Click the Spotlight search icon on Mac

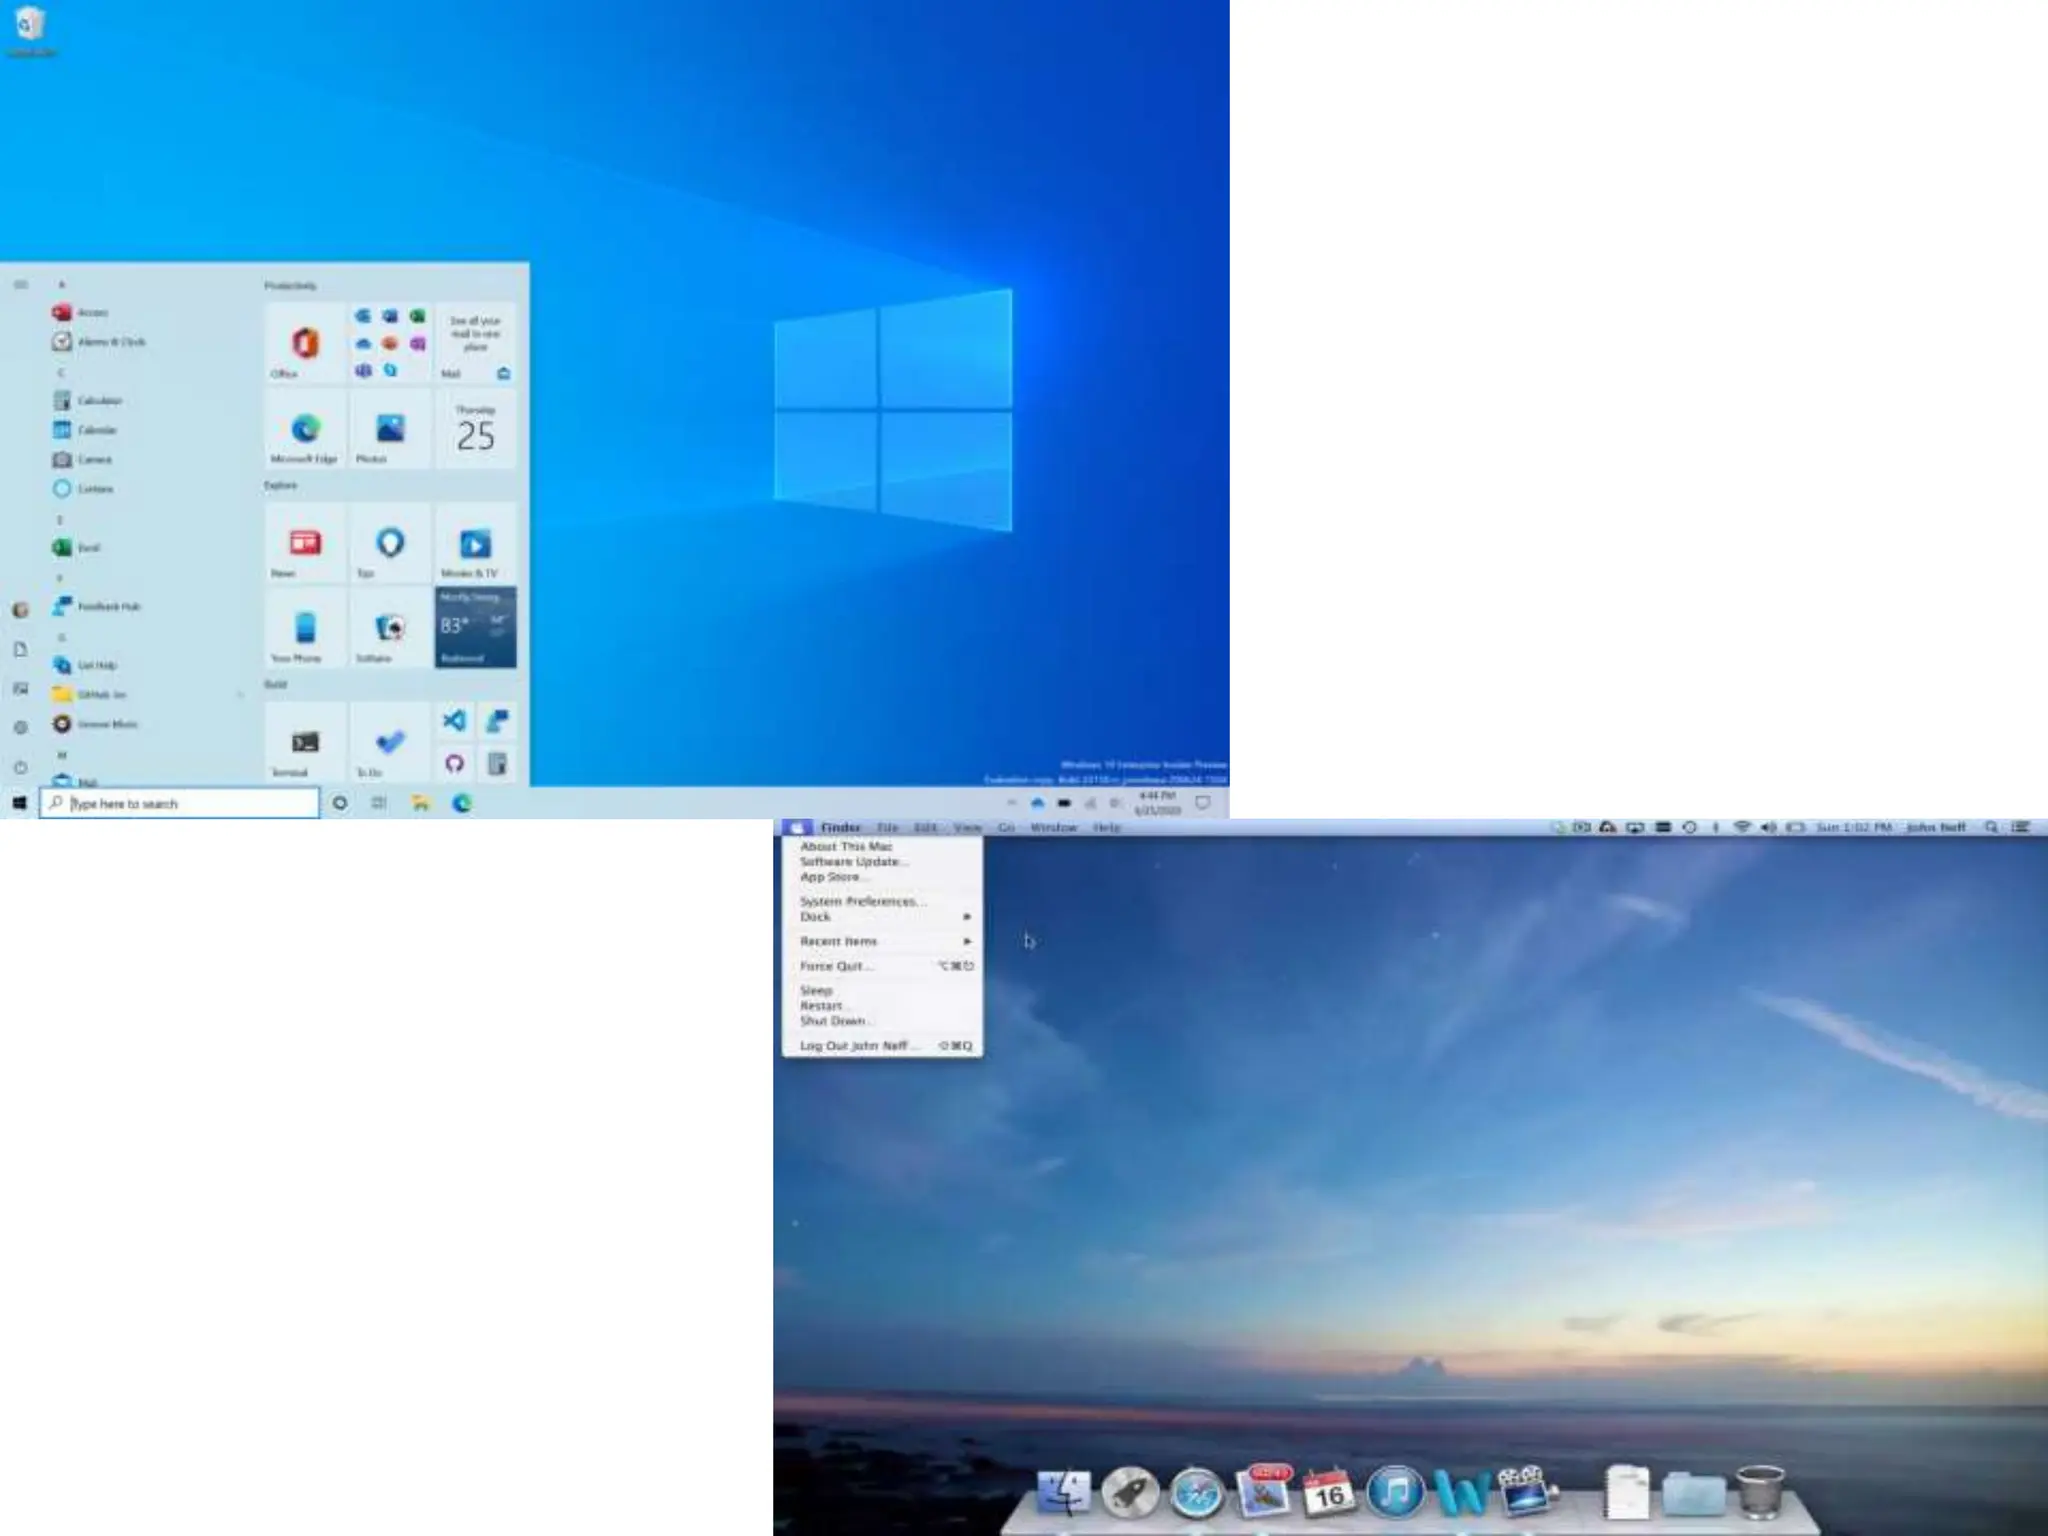(1992, 828)
